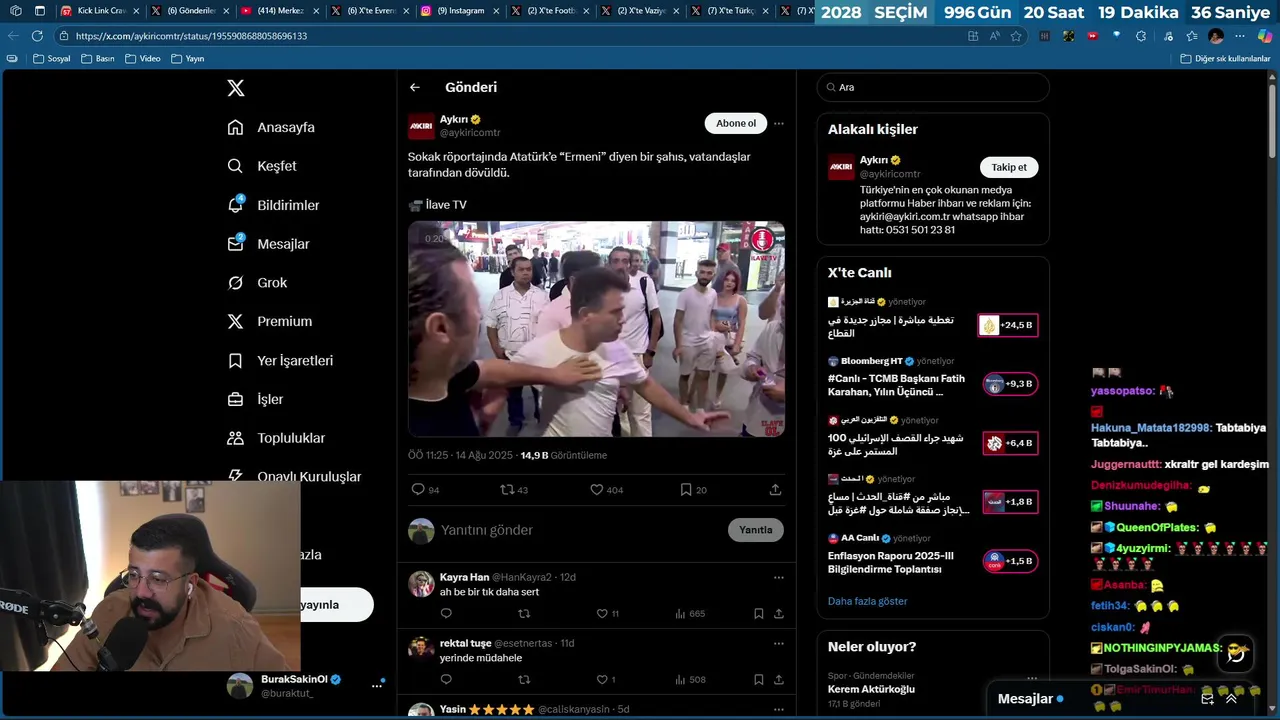Like rektal tuşe's reply
This screenshot has height=720, width=1280.
click(602, 679)
